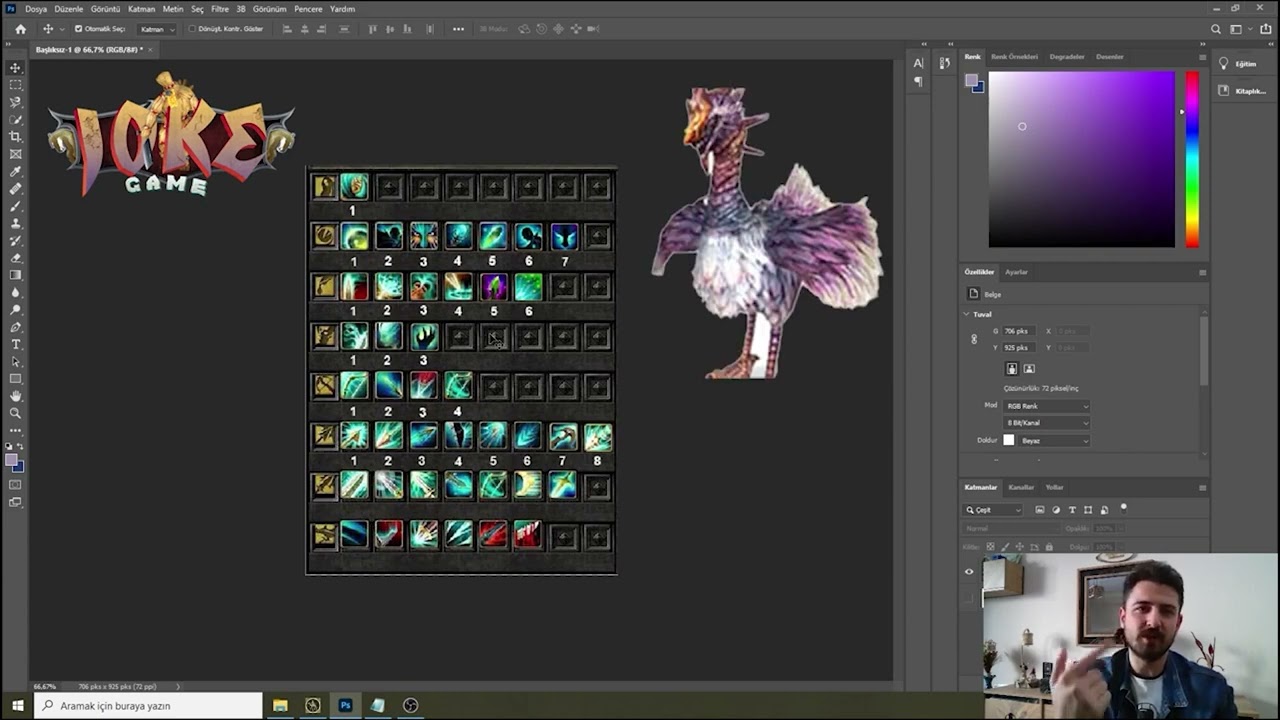The width and height of the screenshot is (1280, 720).
Task: Select the Hand tool
Action: (15, 396)
